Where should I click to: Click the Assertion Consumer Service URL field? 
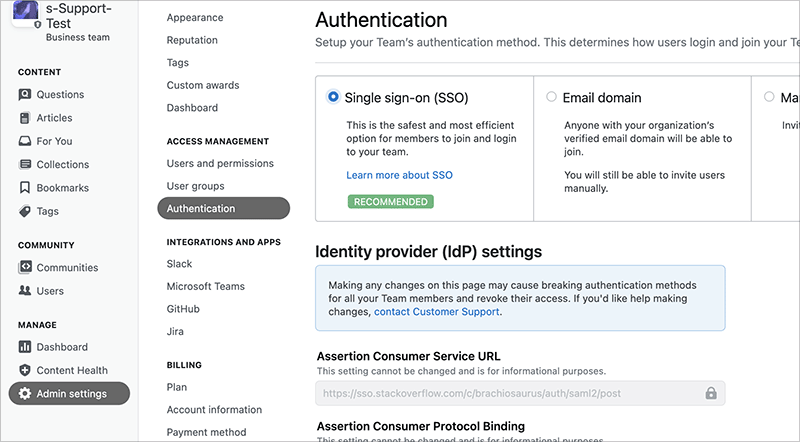(x=505, y=393)
